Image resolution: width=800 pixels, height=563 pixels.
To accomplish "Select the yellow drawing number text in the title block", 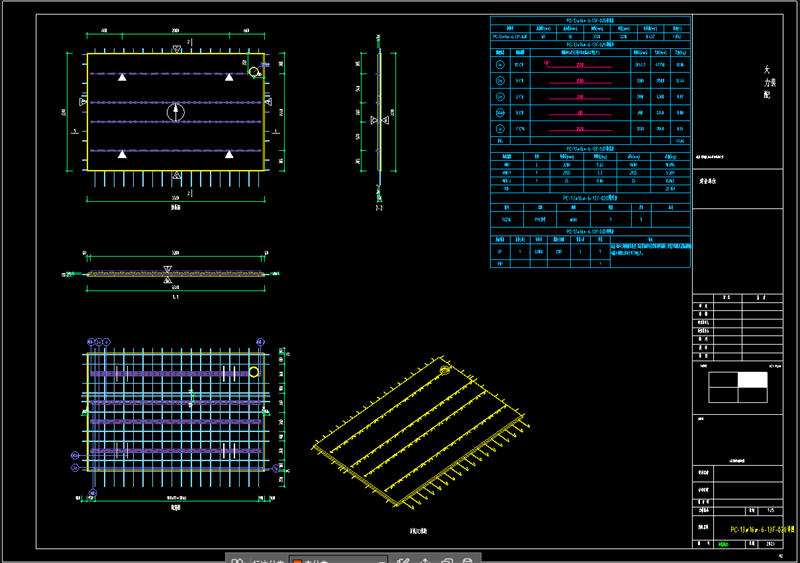I will coord(762,530).
